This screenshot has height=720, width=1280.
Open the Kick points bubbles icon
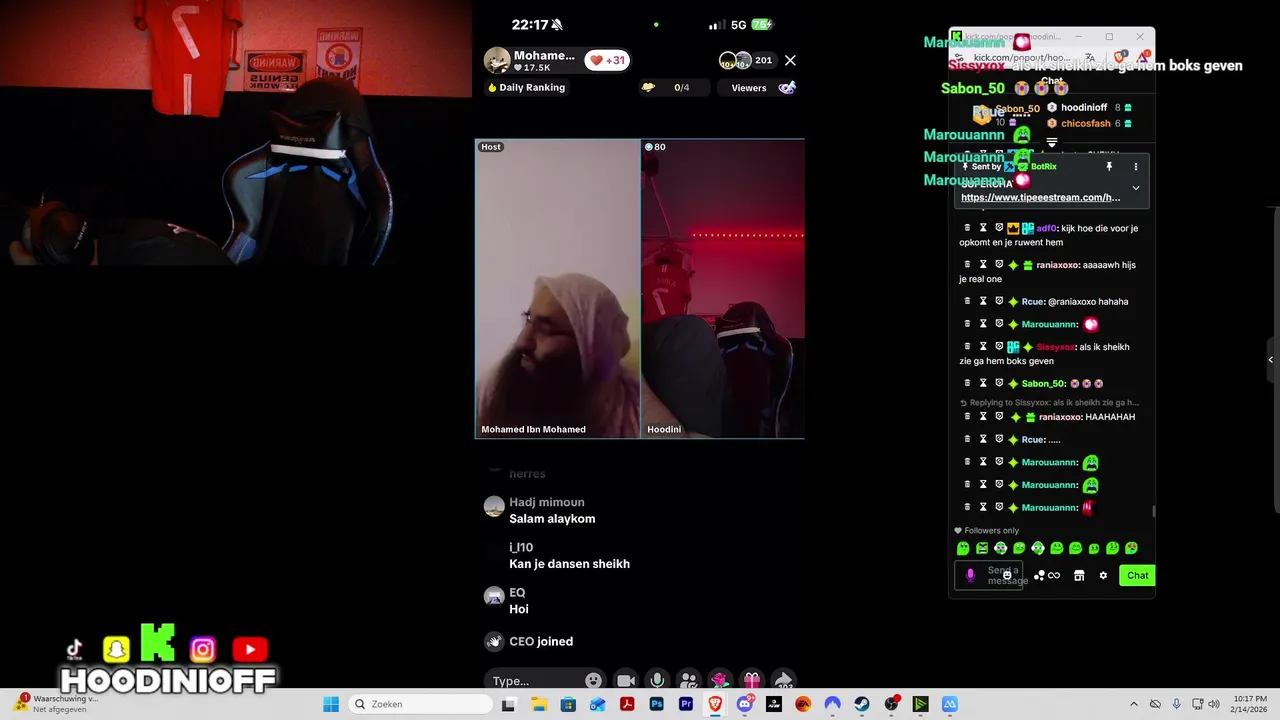[x=1039, y=576]
